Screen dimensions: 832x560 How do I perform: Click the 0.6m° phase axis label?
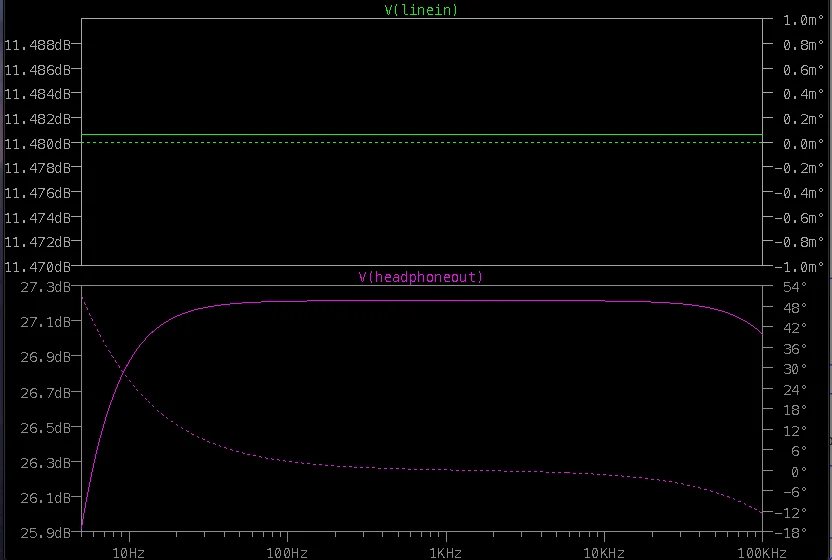pyautogui.click(x=803, y=70)
